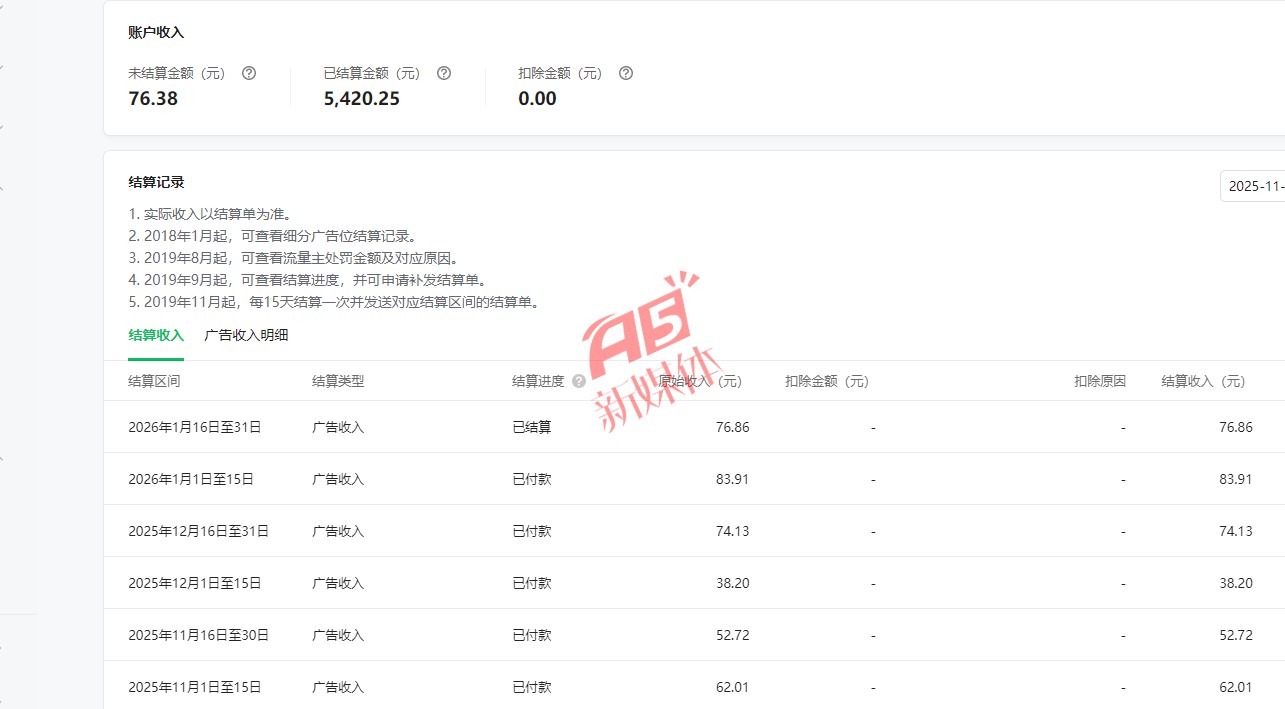Select the 2026年1月16日至31日 settlement period

pyautogui.click(x=194, y=427)
